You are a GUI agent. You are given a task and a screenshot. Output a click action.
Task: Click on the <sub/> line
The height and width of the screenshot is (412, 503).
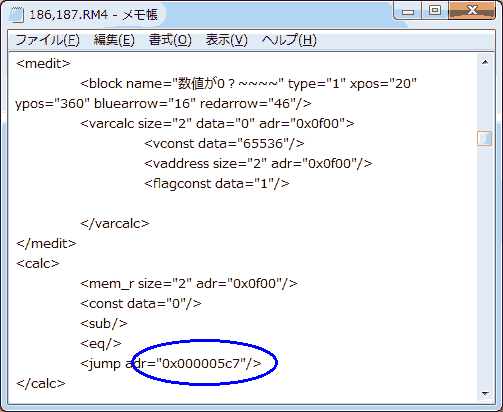click(104, 323)
